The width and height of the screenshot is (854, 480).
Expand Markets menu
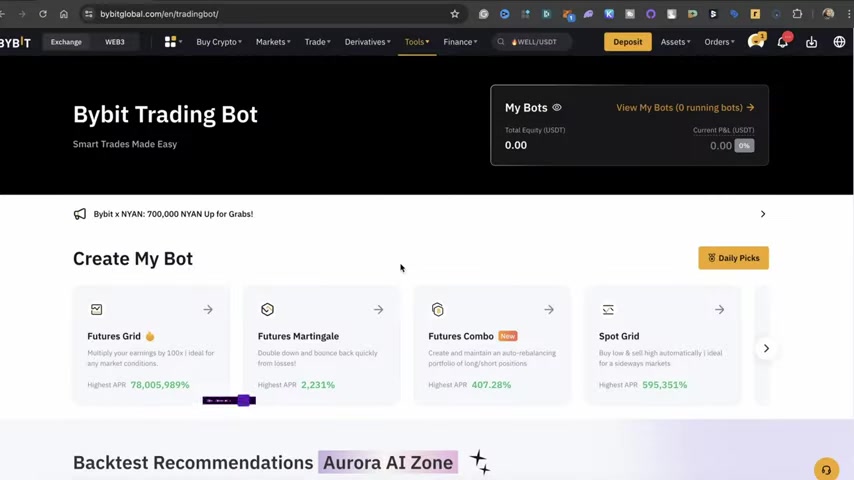tap(273, 42)
